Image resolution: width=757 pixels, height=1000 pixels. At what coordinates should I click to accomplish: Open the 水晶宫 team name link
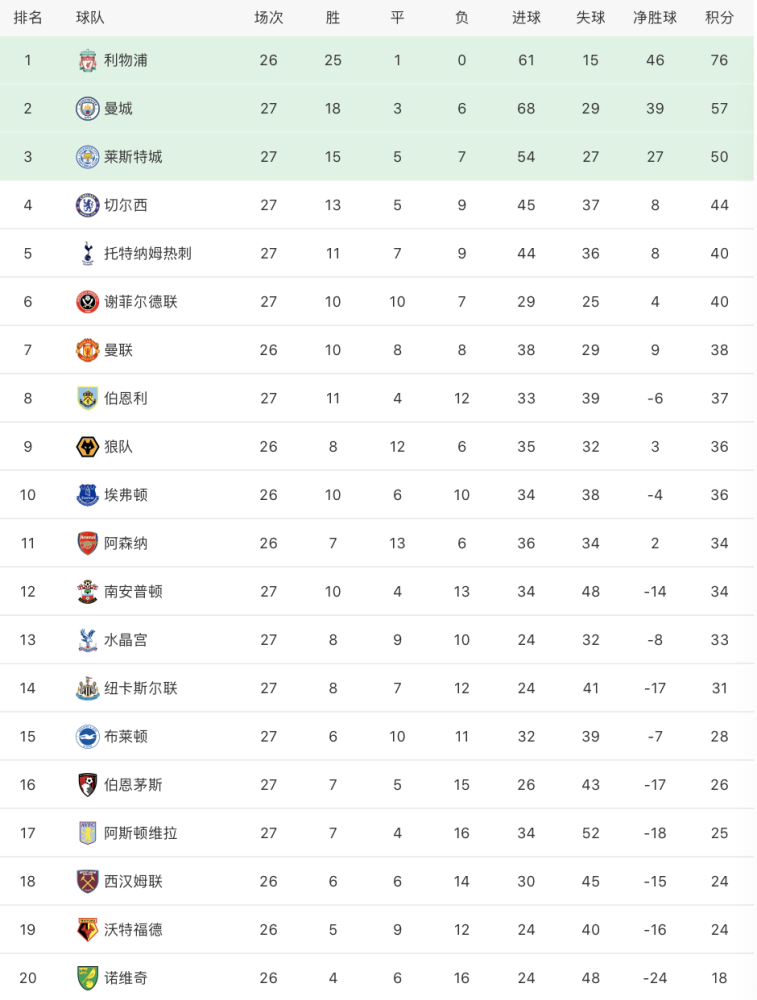point(126,640)
